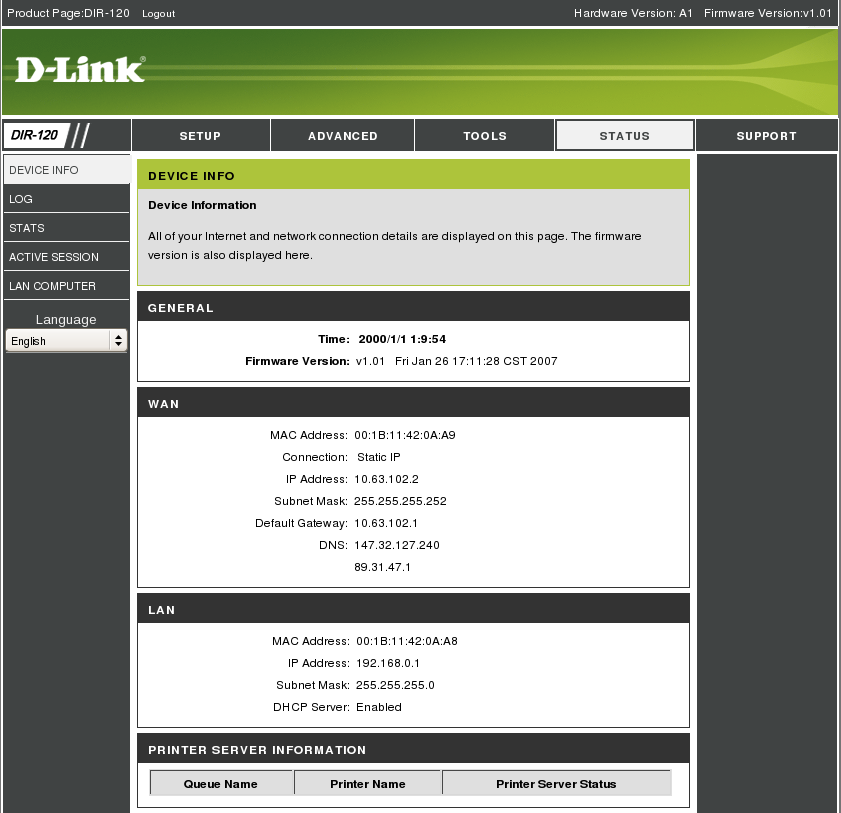Click LAN MAC address 00:1B:11:42:0A:A8
The width and height of the screenshot is (841, 813).
[407, 641]
